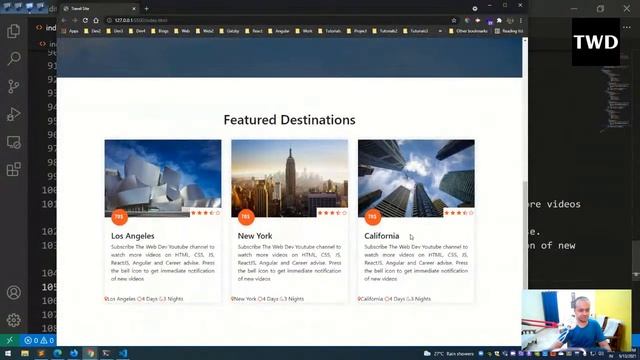Open the Blogs bookmark folder

[160, 31]
